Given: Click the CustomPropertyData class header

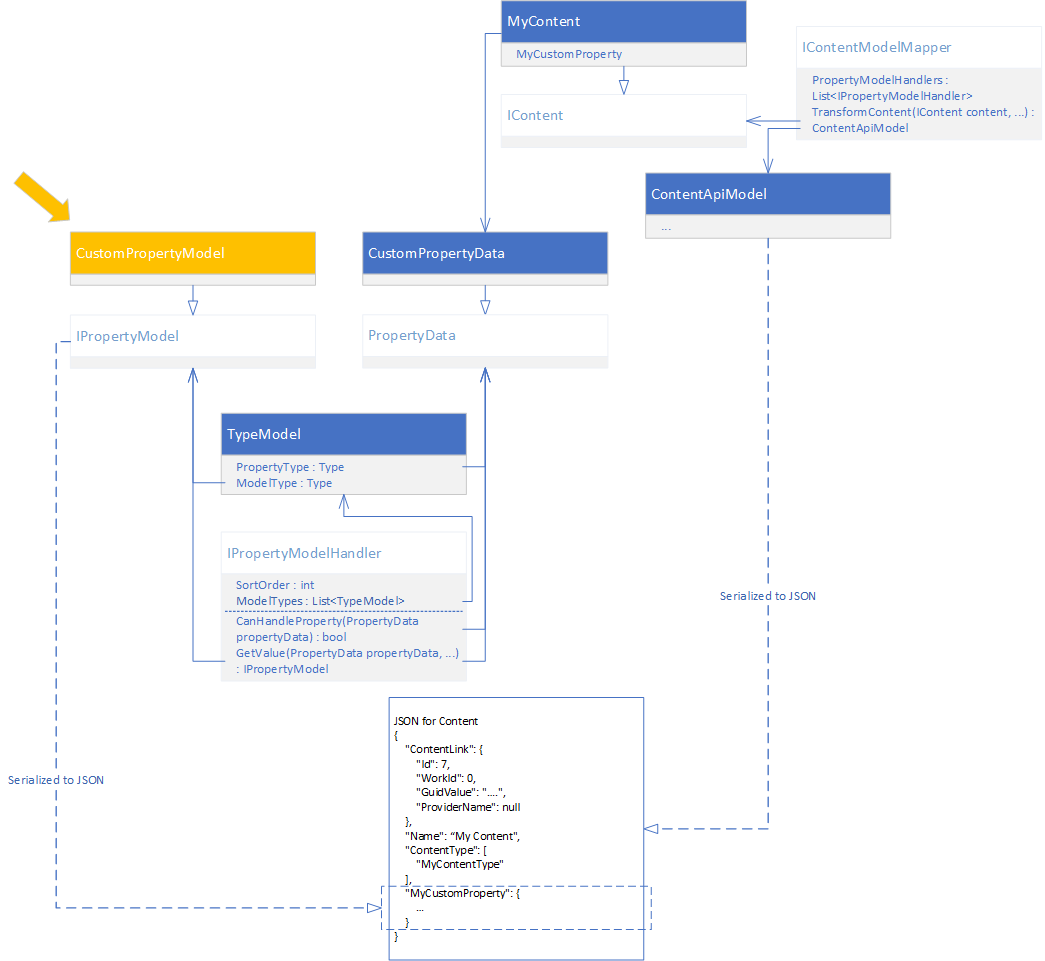Looking at the screenshot, I should pos(484,253).
